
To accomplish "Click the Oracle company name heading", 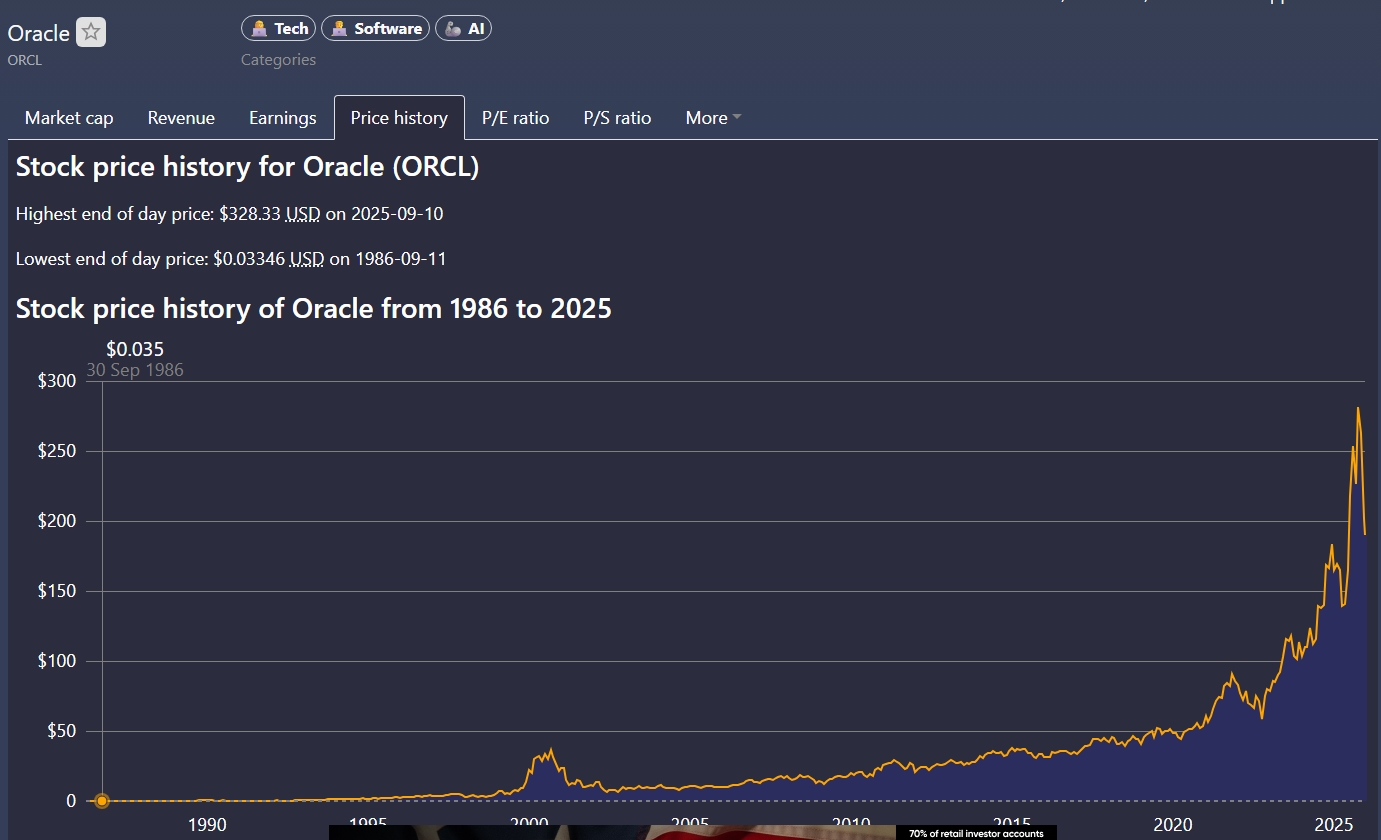I will click(x=39, y=33).
